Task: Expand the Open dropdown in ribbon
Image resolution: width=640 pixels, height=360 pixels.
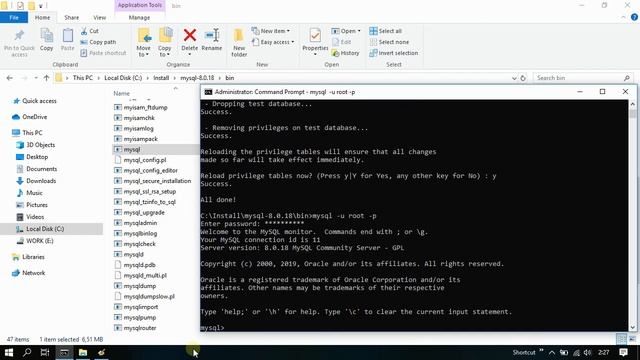Action: (346, 31)
